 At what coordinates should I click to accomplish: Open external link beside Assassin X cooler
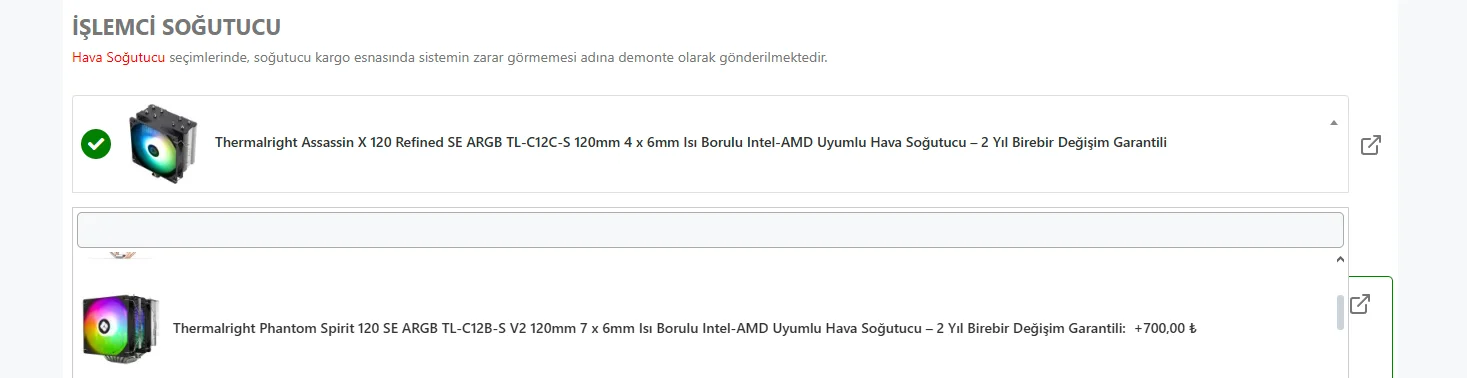[1371, 145]
